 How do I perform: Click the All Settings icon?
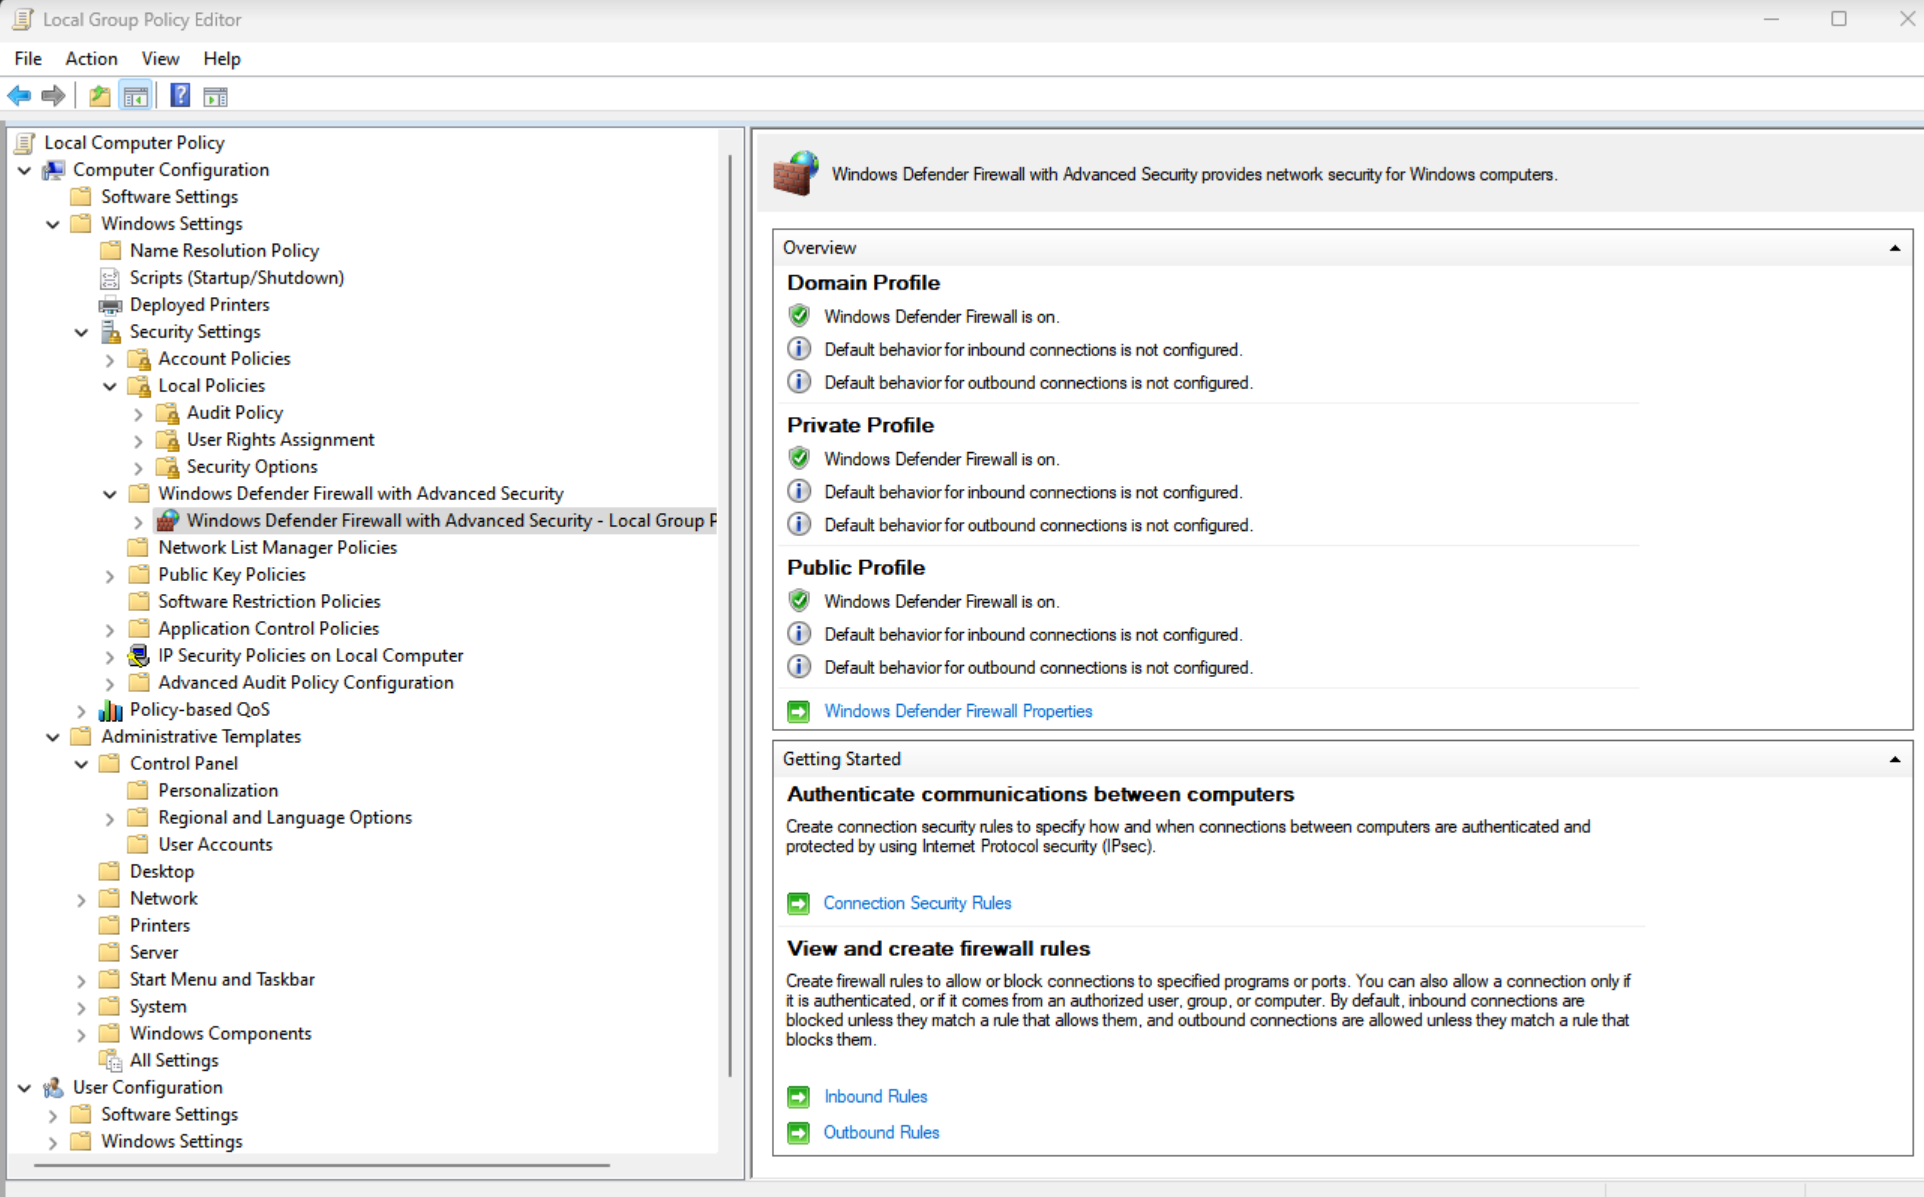[x=110, y=1061]
